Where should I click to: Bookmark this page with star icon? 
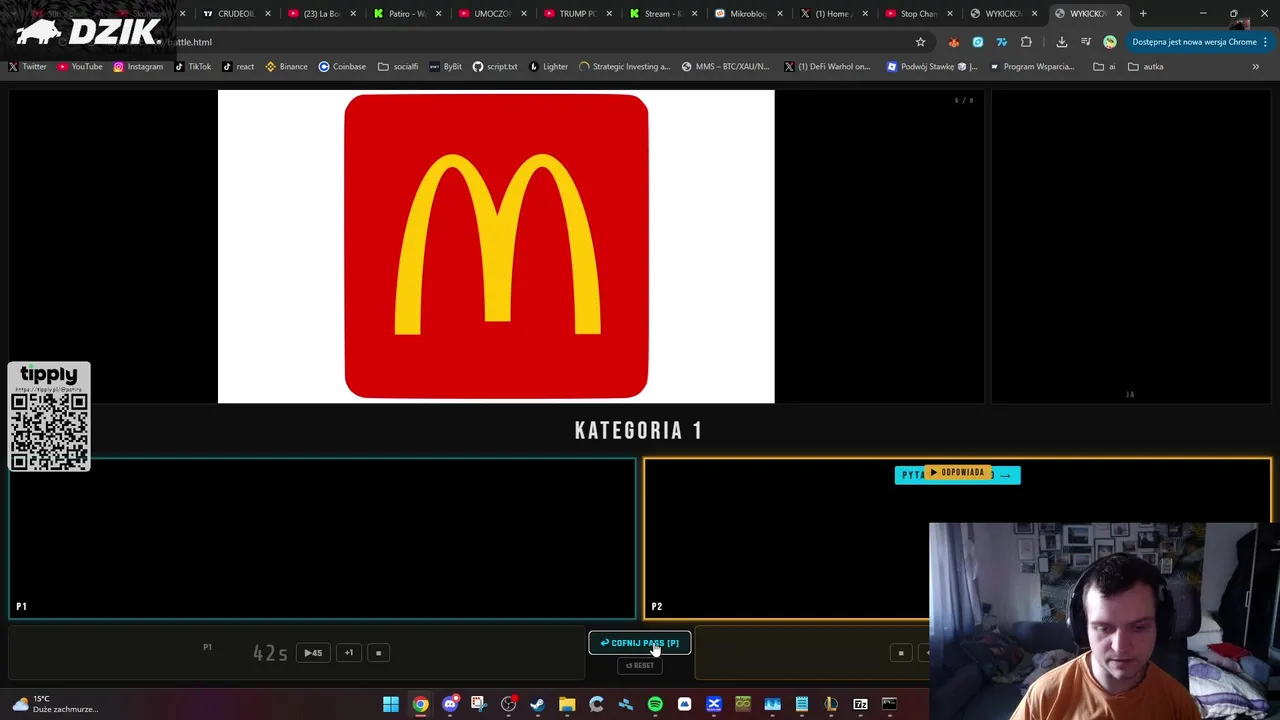[x=920, y=42]
